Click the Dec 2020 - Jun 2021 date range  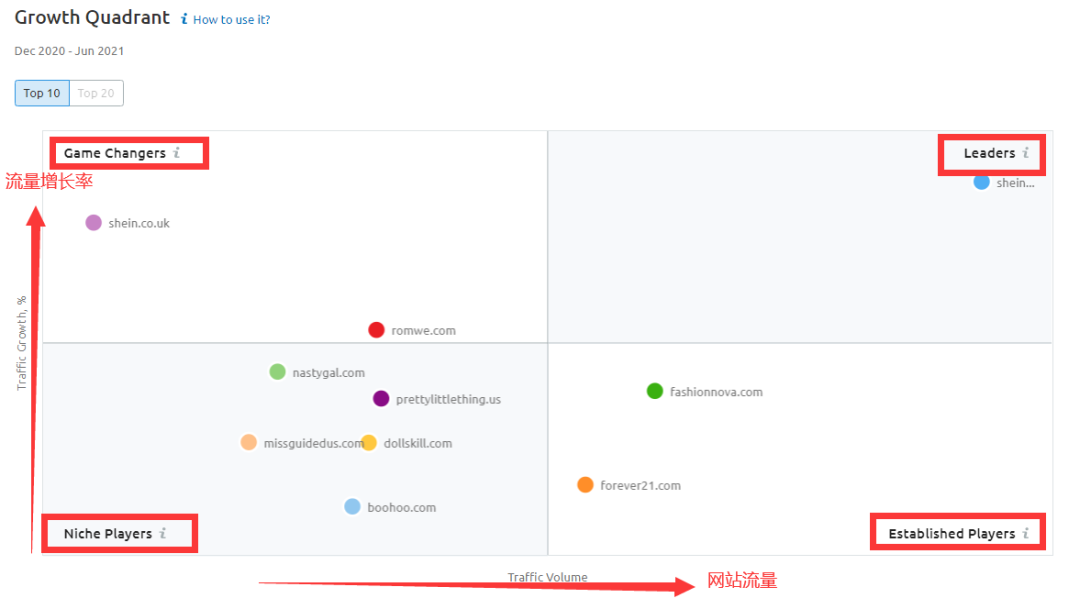coord(69,51)
